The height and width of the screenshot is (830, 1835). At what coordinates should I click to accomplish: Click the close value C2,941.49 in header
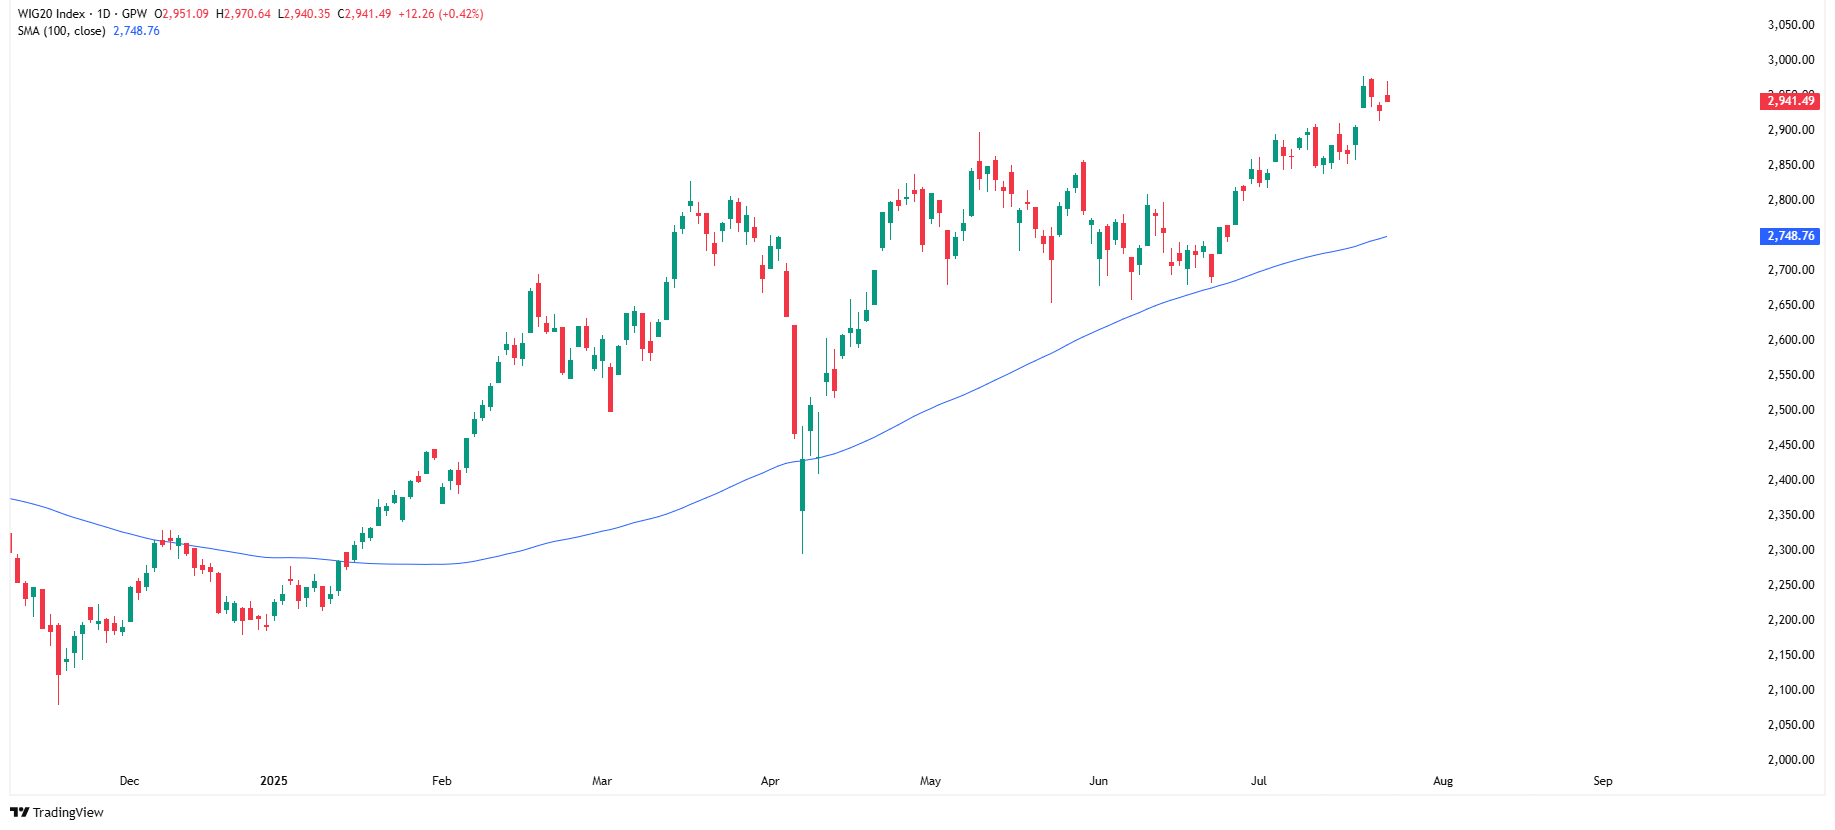click(365, 14)
